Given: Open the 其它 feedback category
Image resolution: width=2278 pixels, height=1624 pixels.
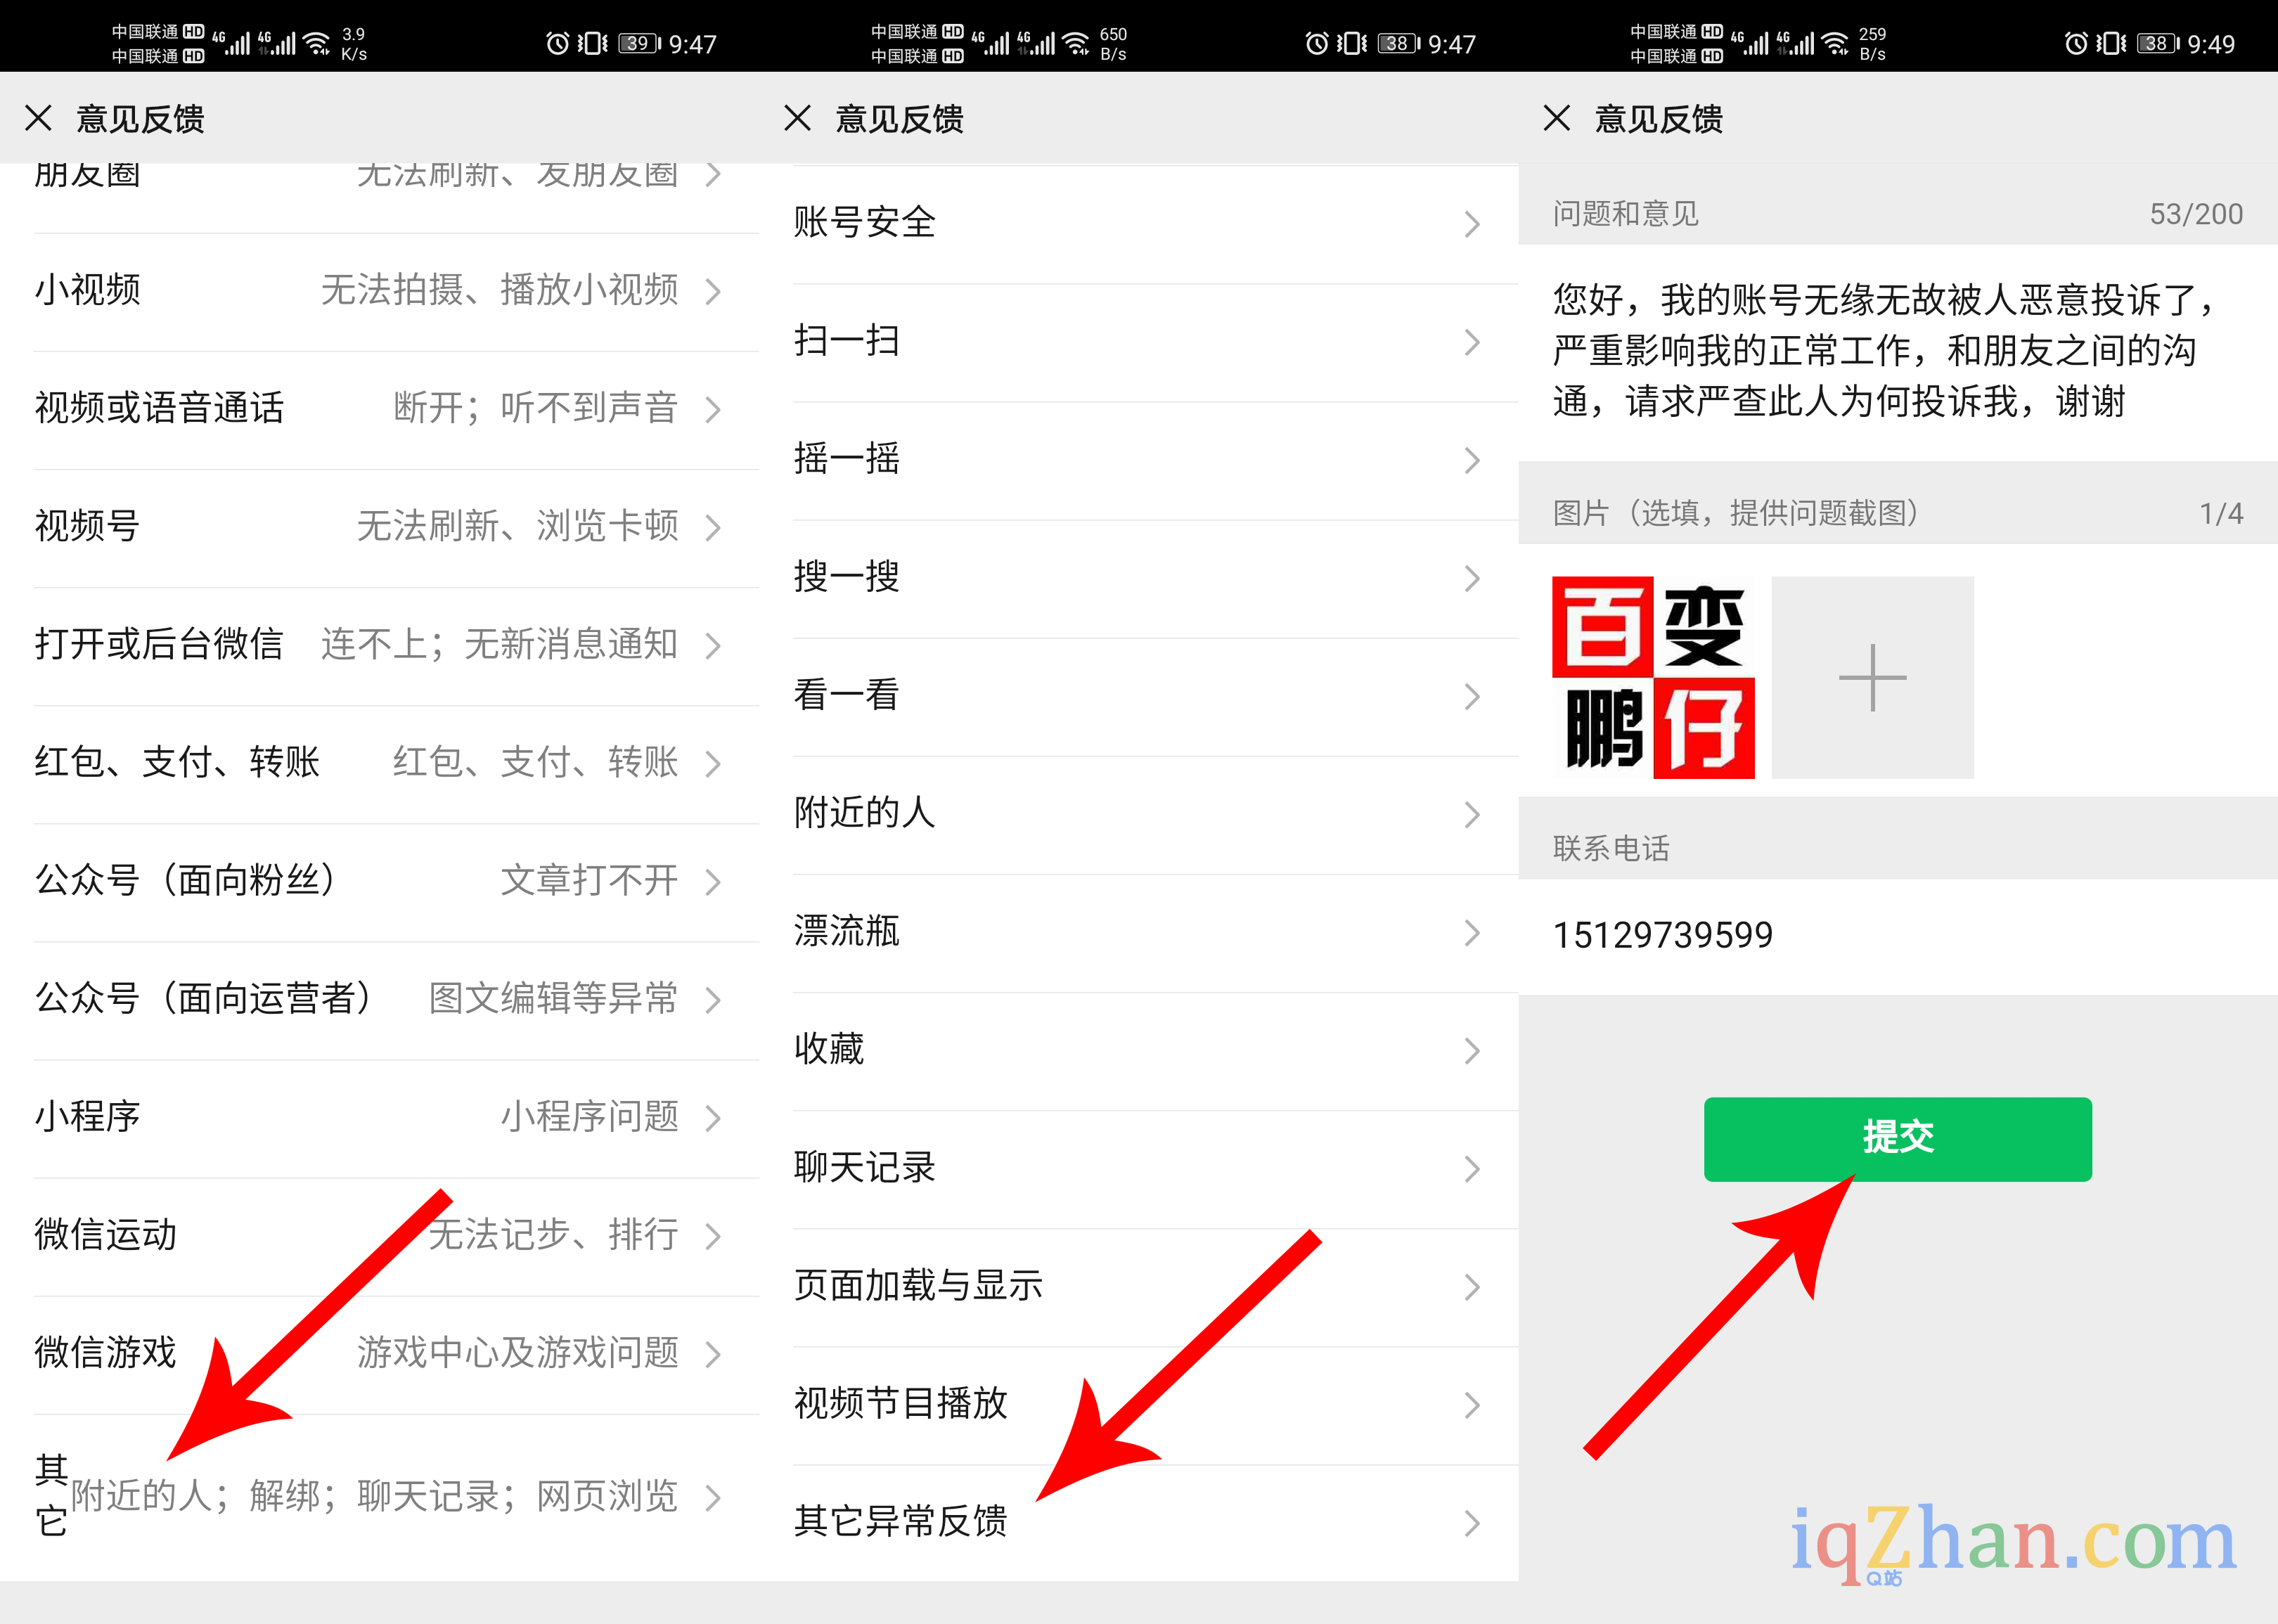Looking at the screenshot, I should pyautogui.click(x=379, y=1497).
